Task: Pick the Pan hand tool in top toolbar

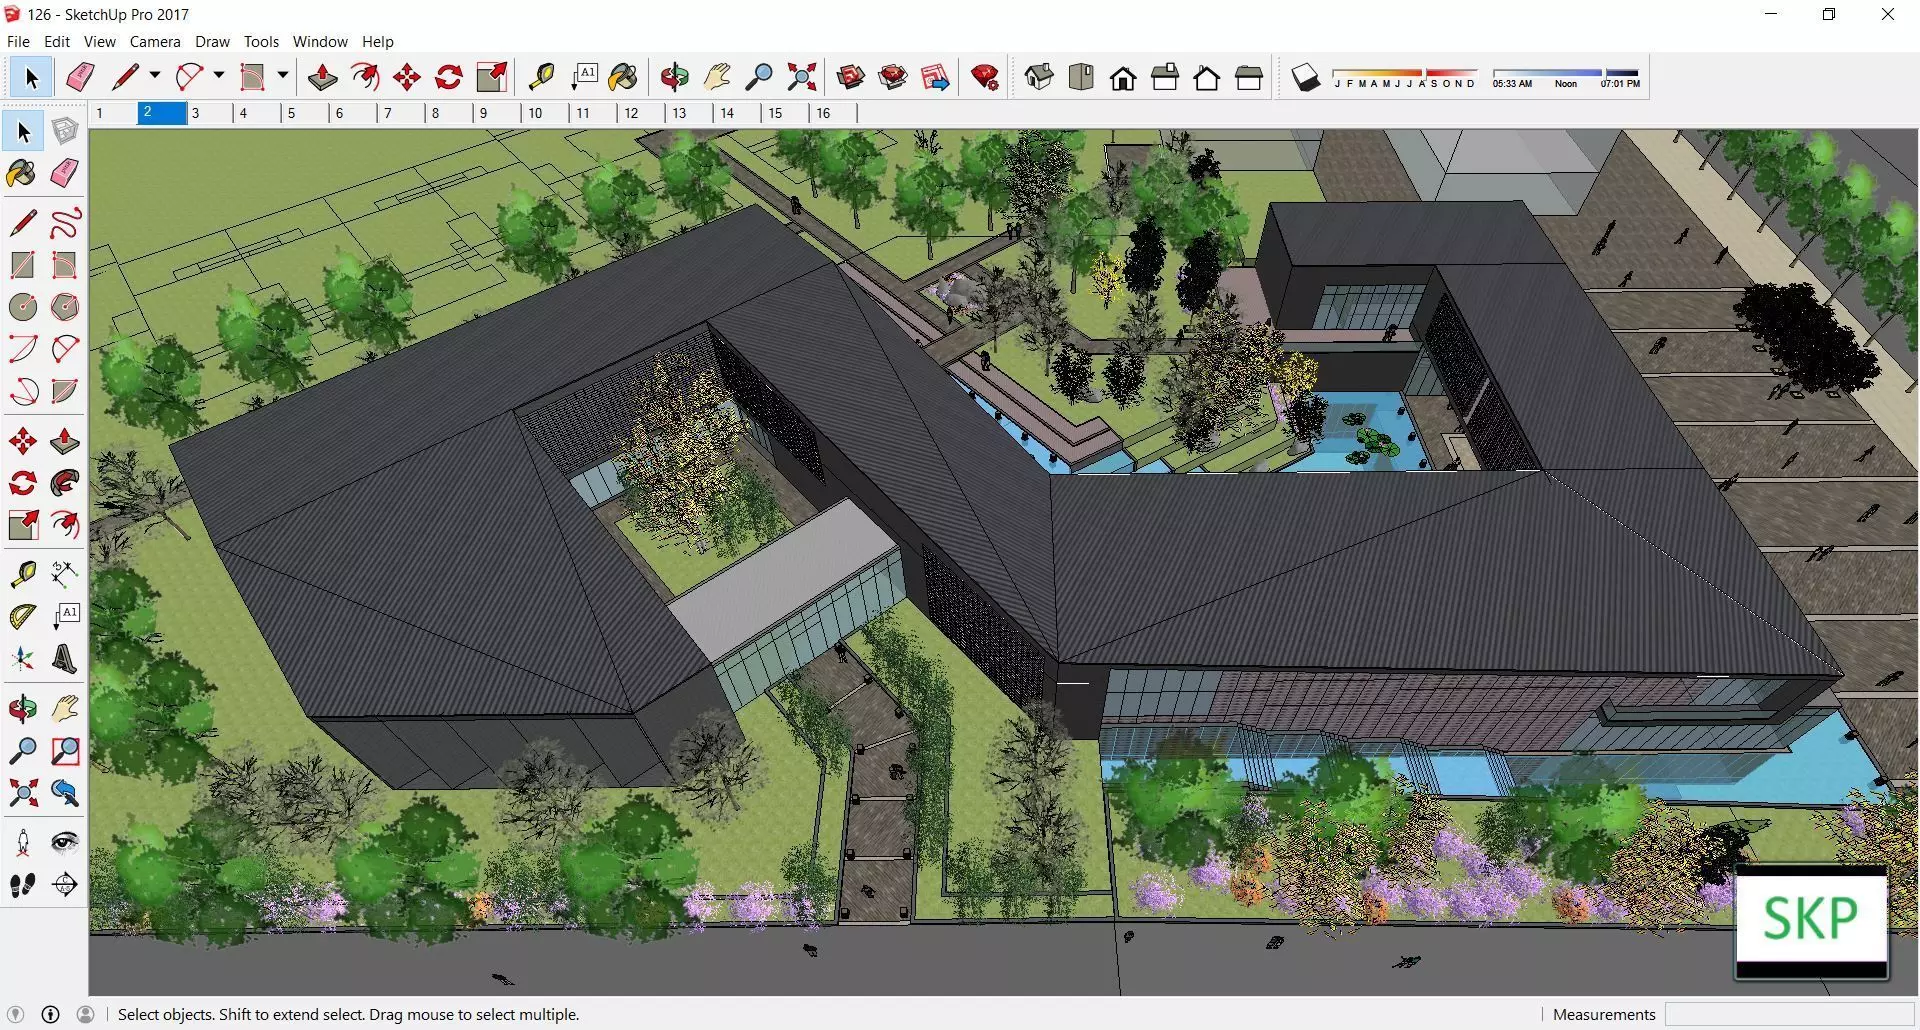Action: 717,77
